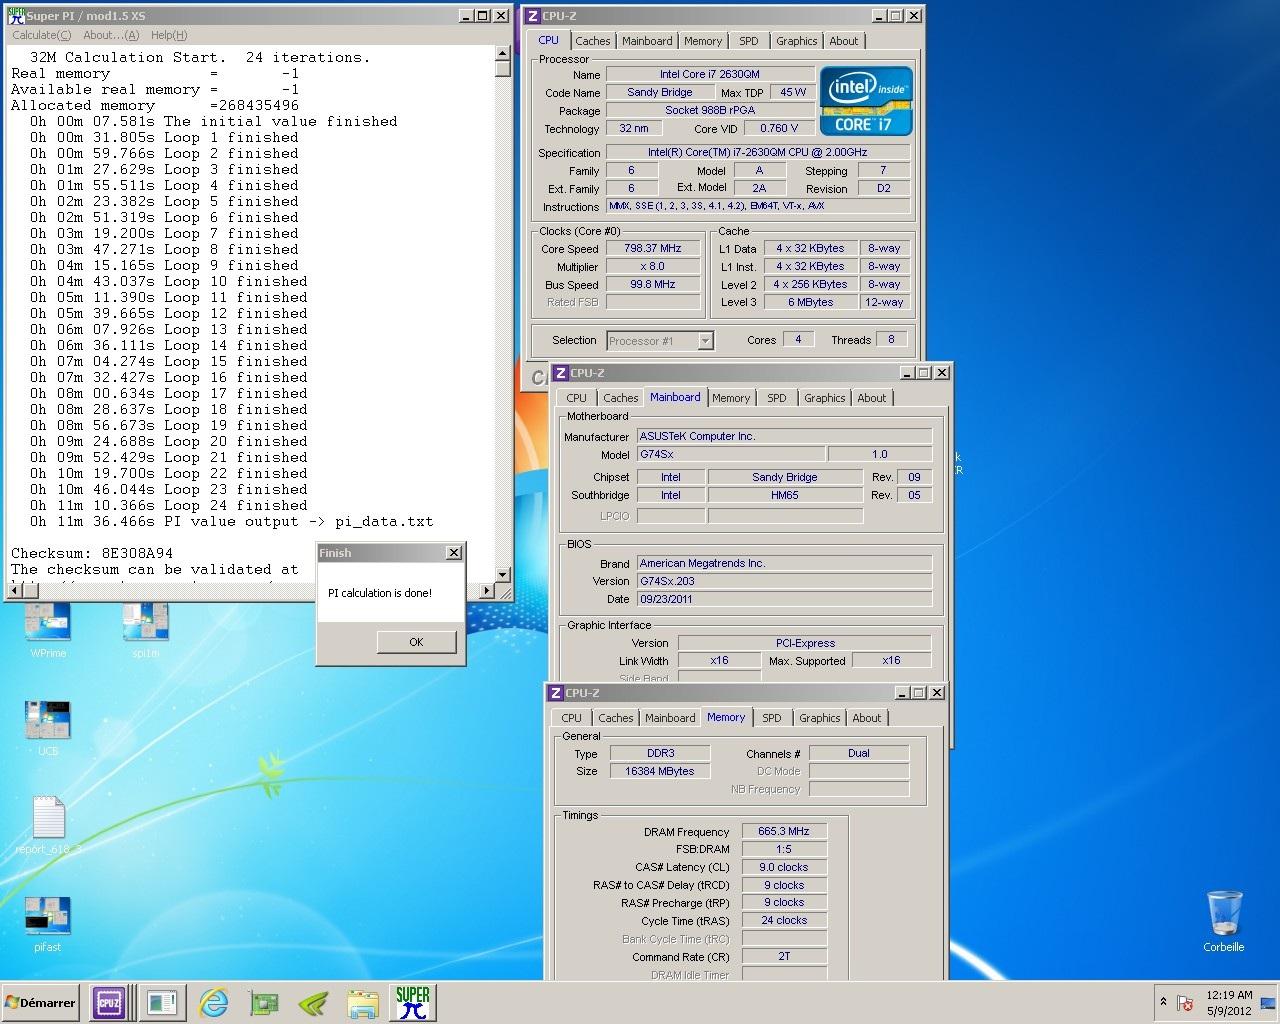Select the Mainboard tab in the Memory CPU-Z window
Viewport: 1280px width, 1024px height.
pos(670,718)
